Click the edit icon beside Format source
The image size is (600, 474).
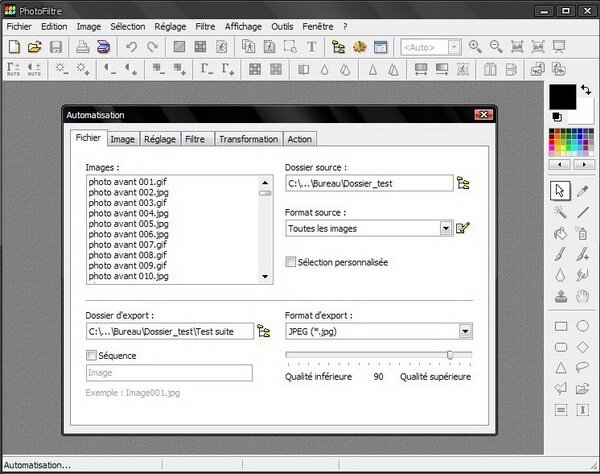463,228
